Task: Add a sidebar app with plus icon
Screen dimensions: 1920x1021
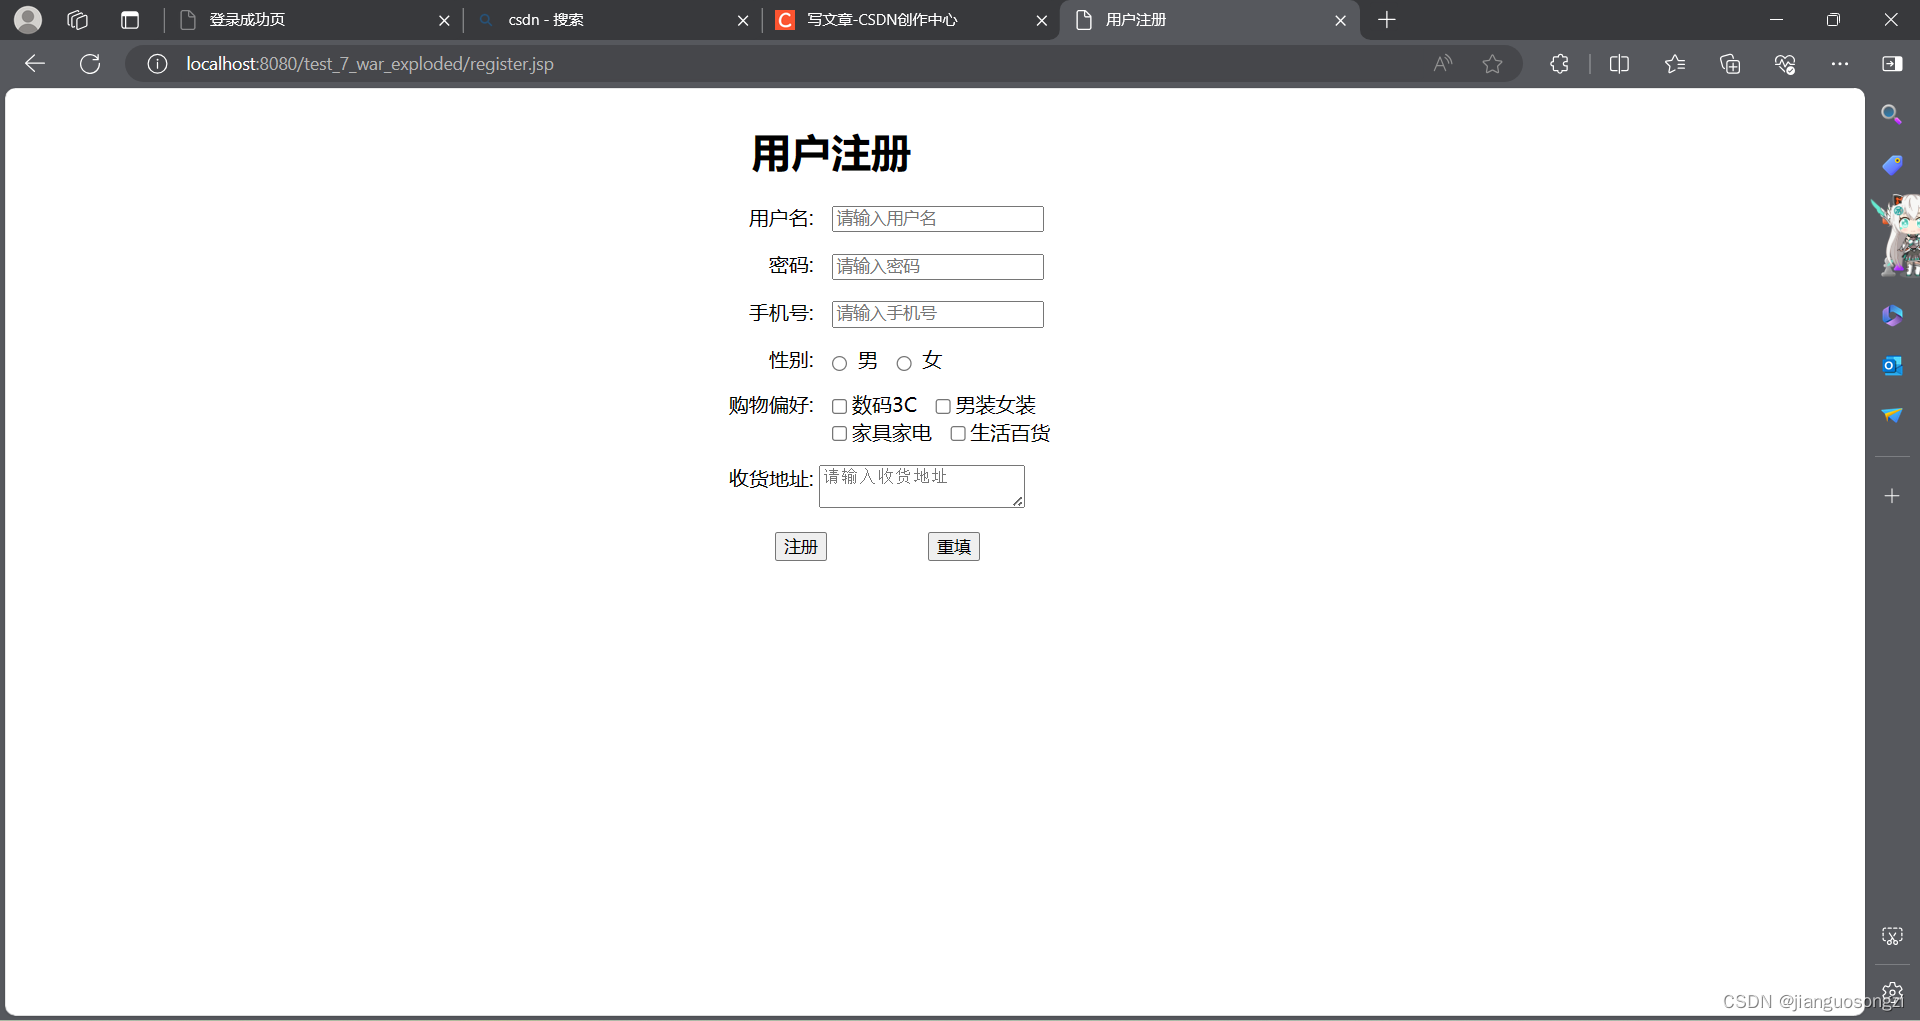Action: pyautogui.click(x=1892, y=496)
